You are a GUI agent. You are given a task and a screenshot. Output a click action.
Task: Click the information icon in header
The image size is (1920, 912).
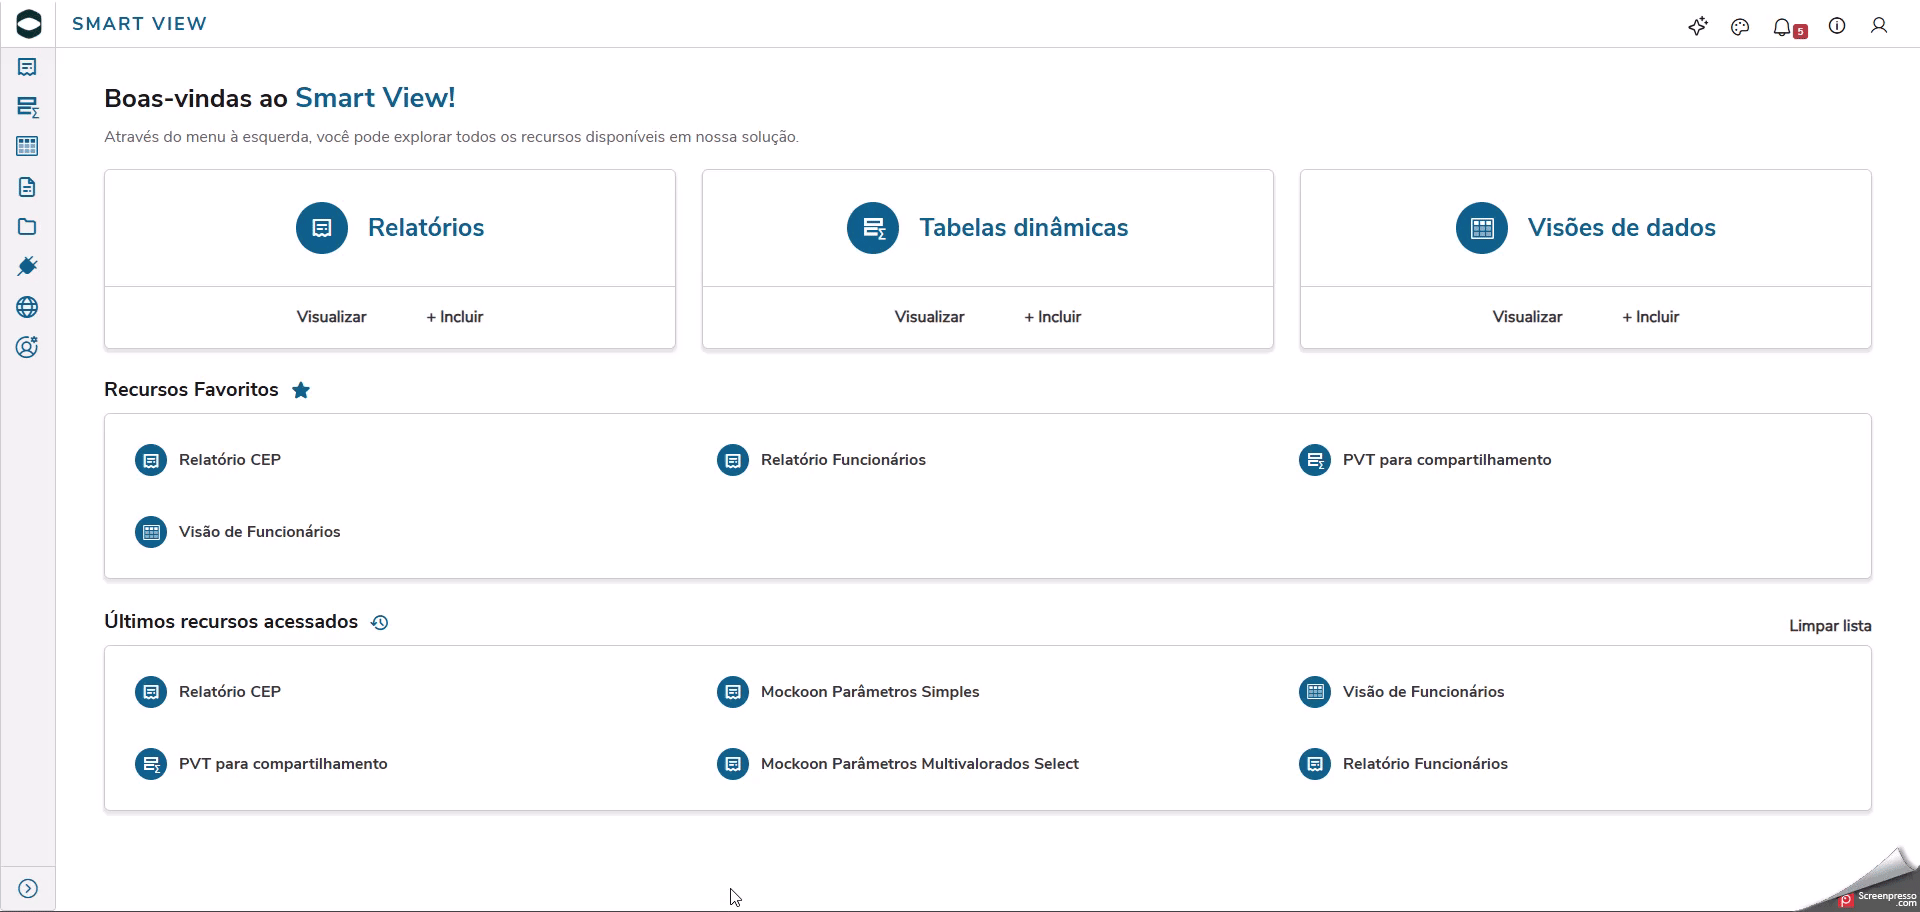point(1837,26)
